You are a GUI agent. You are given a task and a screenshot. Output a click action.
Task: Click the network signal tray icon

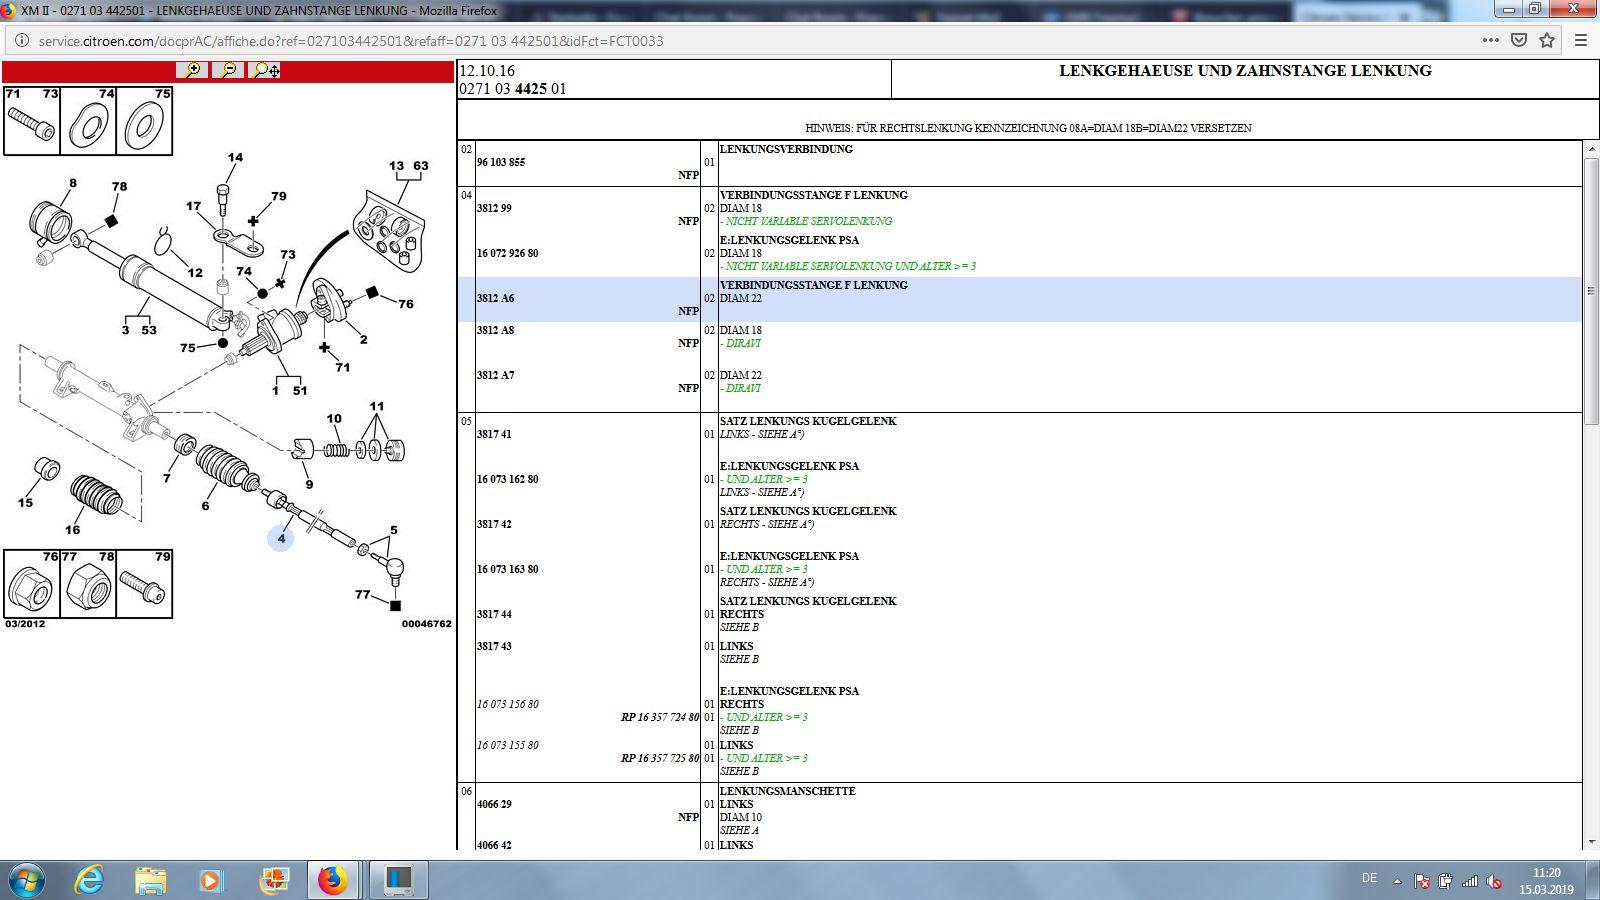(1470, 881)
